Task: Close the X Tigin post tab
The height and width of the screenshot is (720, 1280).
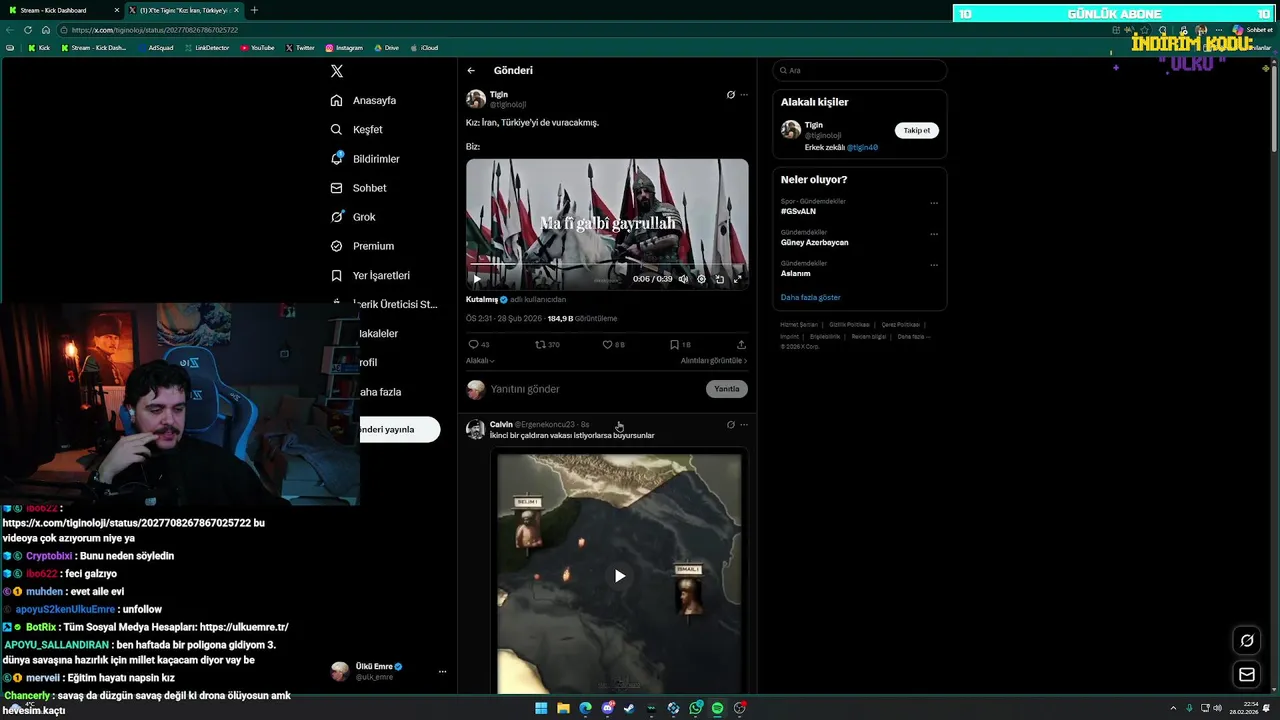Action: pos(237,10)
